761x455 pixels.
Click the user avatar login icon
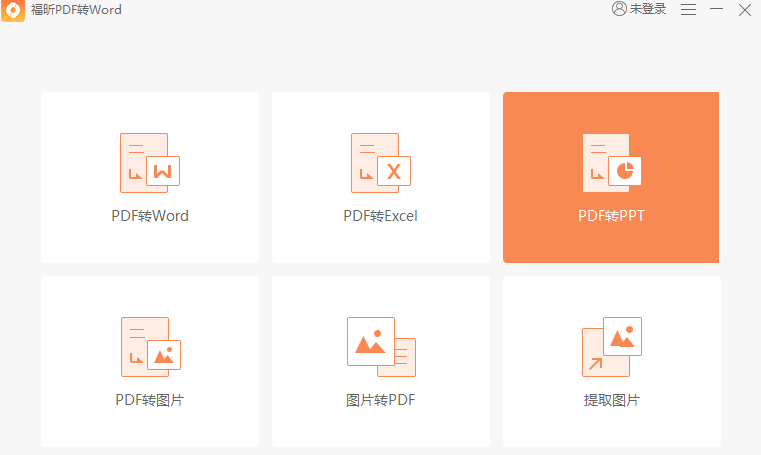click(619, 9)
